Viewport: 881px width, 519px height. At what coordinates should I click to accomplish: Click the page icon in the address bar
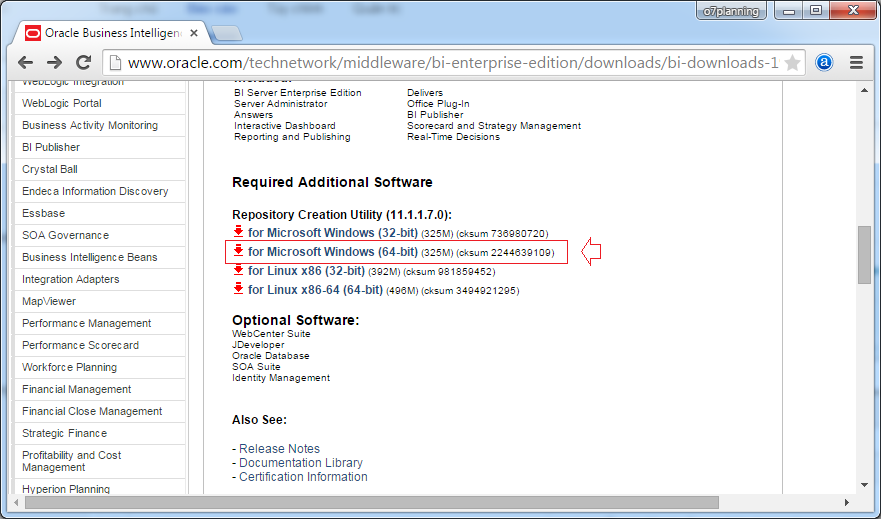[x=115, y=62]
